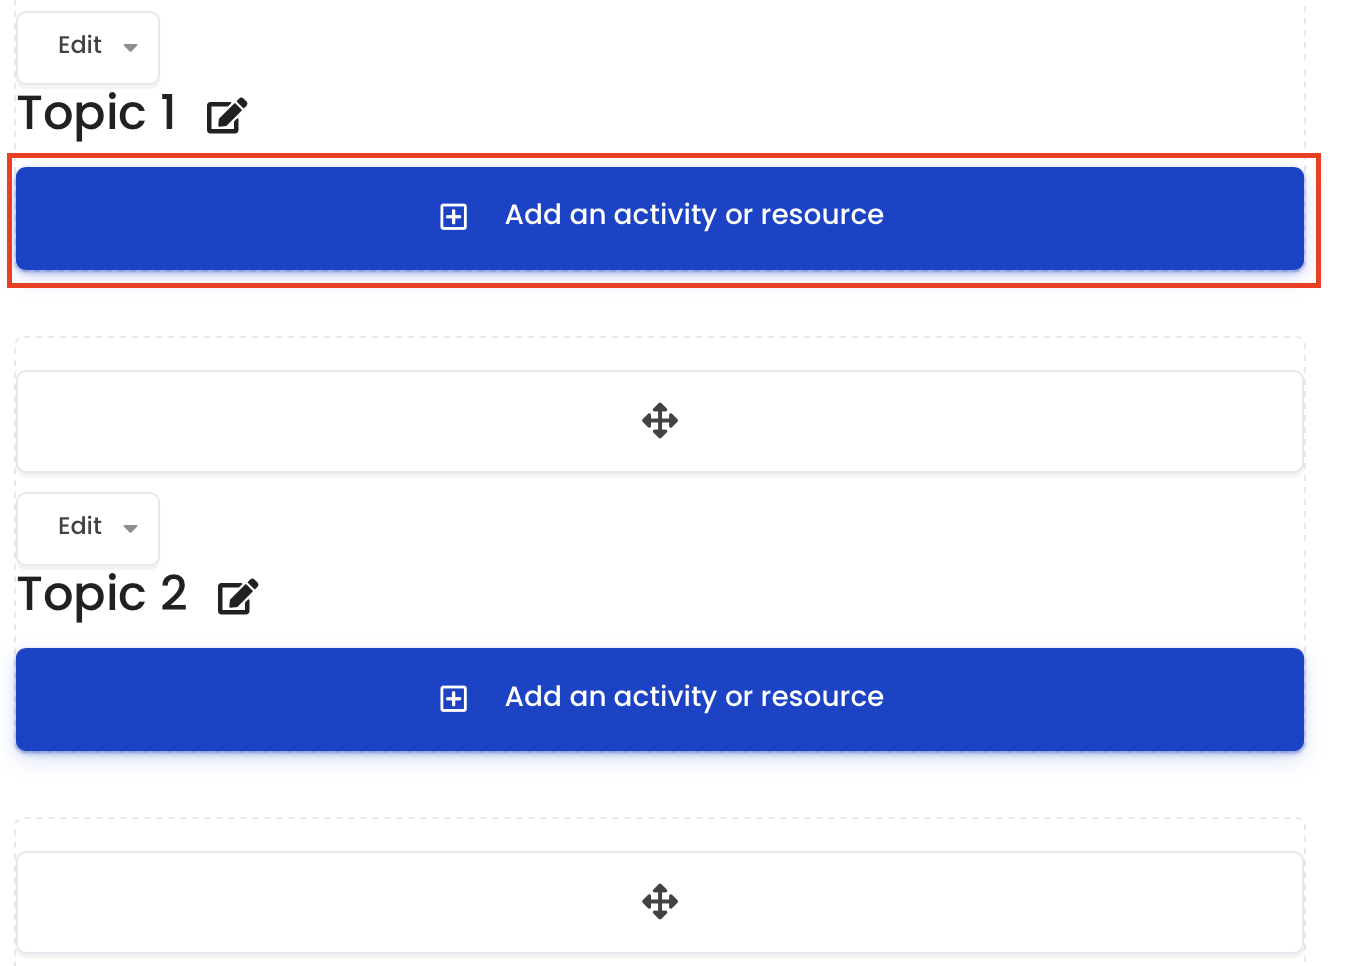Click the plus icon in Topic 1's add button

click(454, 216)
